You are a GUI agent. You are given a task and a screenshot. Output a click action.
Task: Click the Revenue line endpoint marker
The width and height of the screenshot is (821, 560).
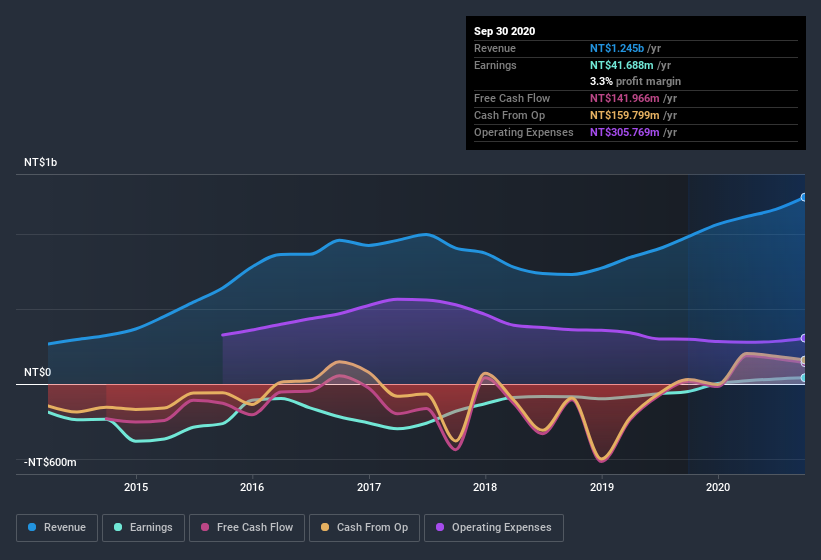pos(804,197)
